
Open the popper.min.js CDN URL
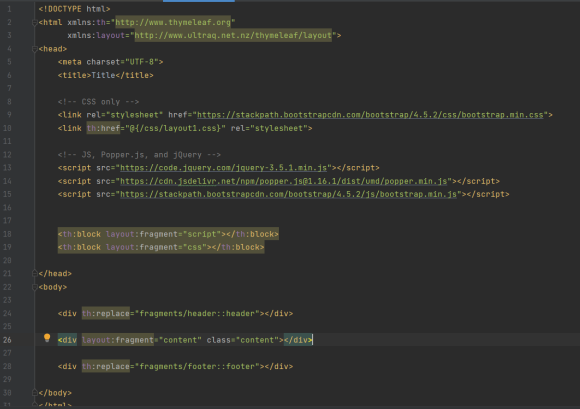click(283, 181)
